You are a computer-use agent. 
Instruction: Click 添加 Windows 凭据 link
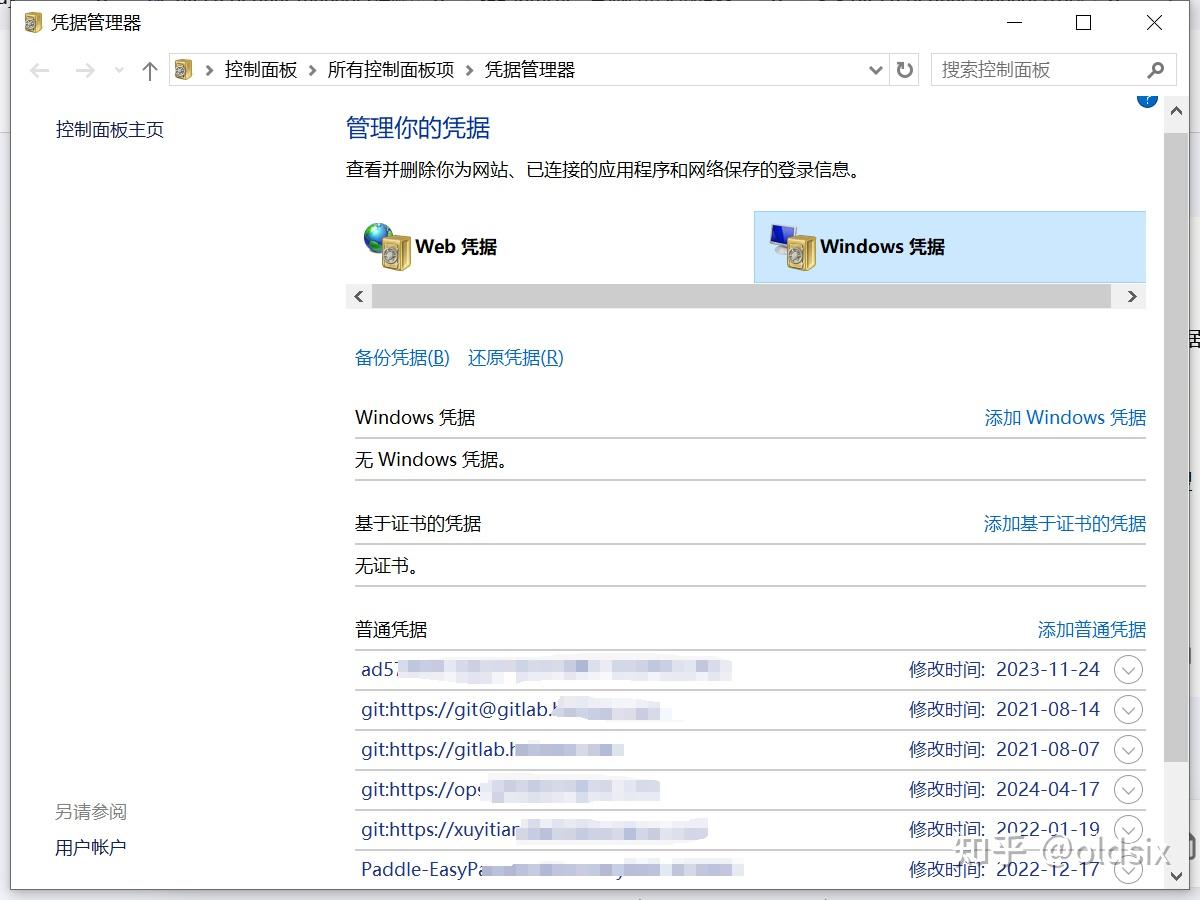1065,418
